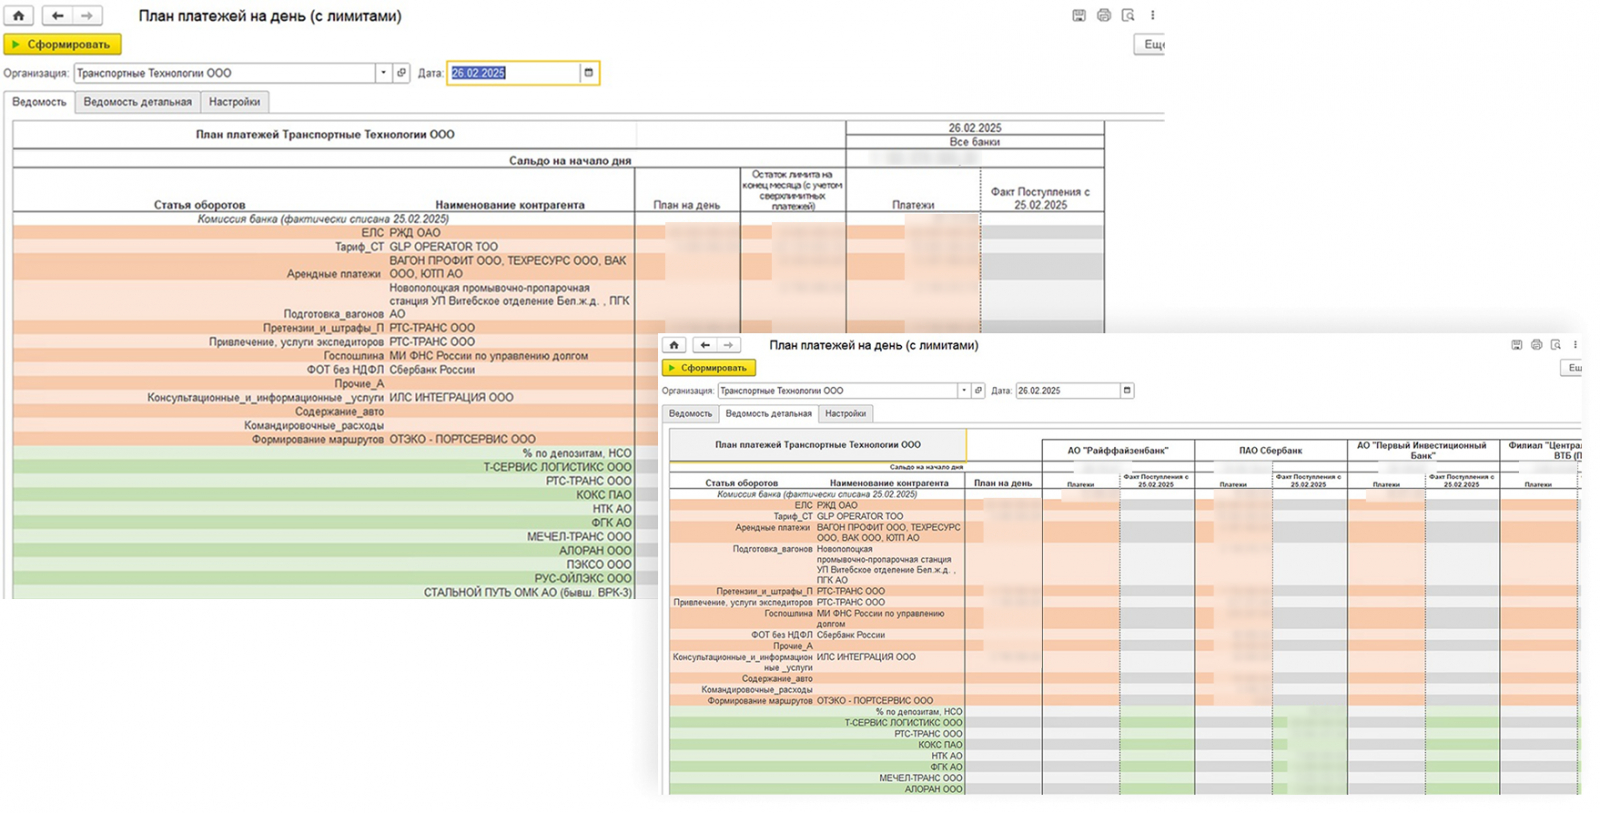
Task: Click the print icon in the back window
Action: 1103,16
